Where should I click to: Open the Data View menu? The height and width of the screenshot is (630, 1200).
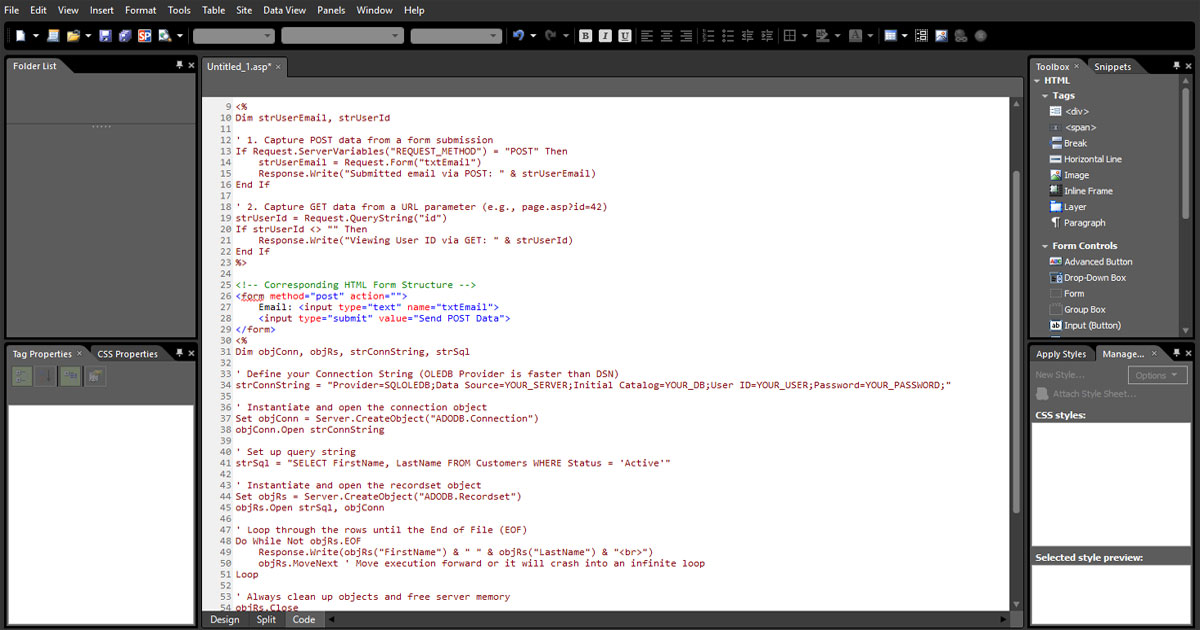(x=285, y=10)
